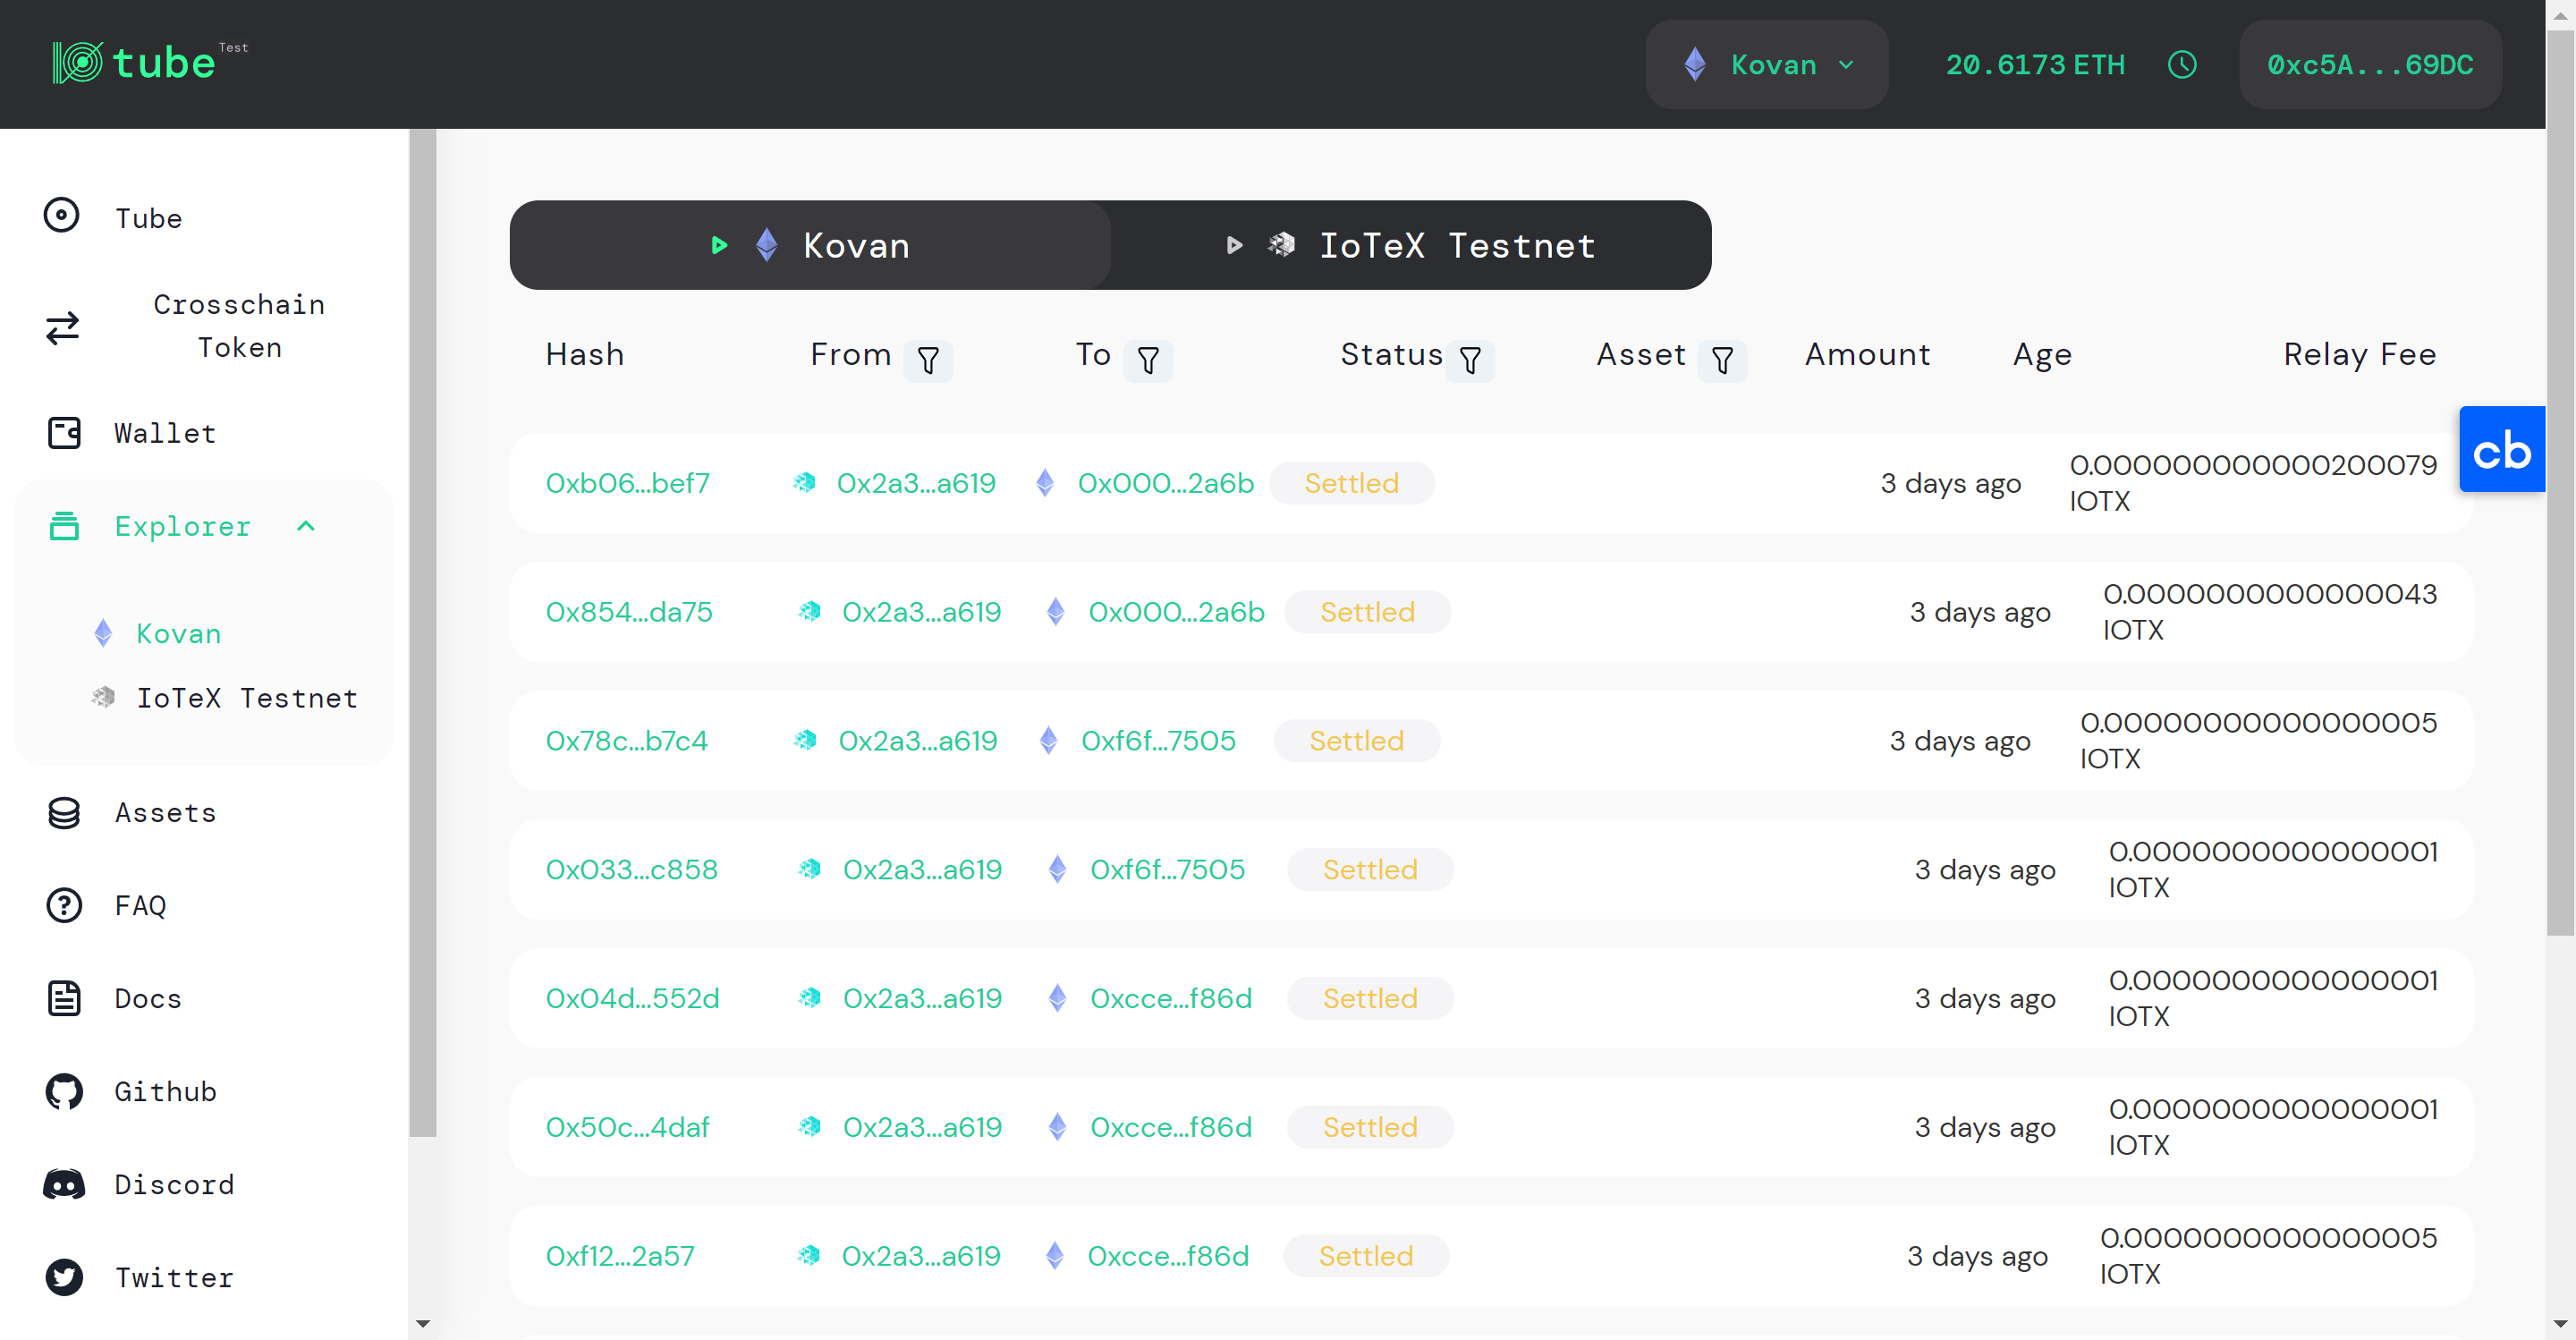Screen dimensions: 2576x1340
Task: Click Settled badge in 0xf12...2a57 row
Action: pos(1366,1255)
